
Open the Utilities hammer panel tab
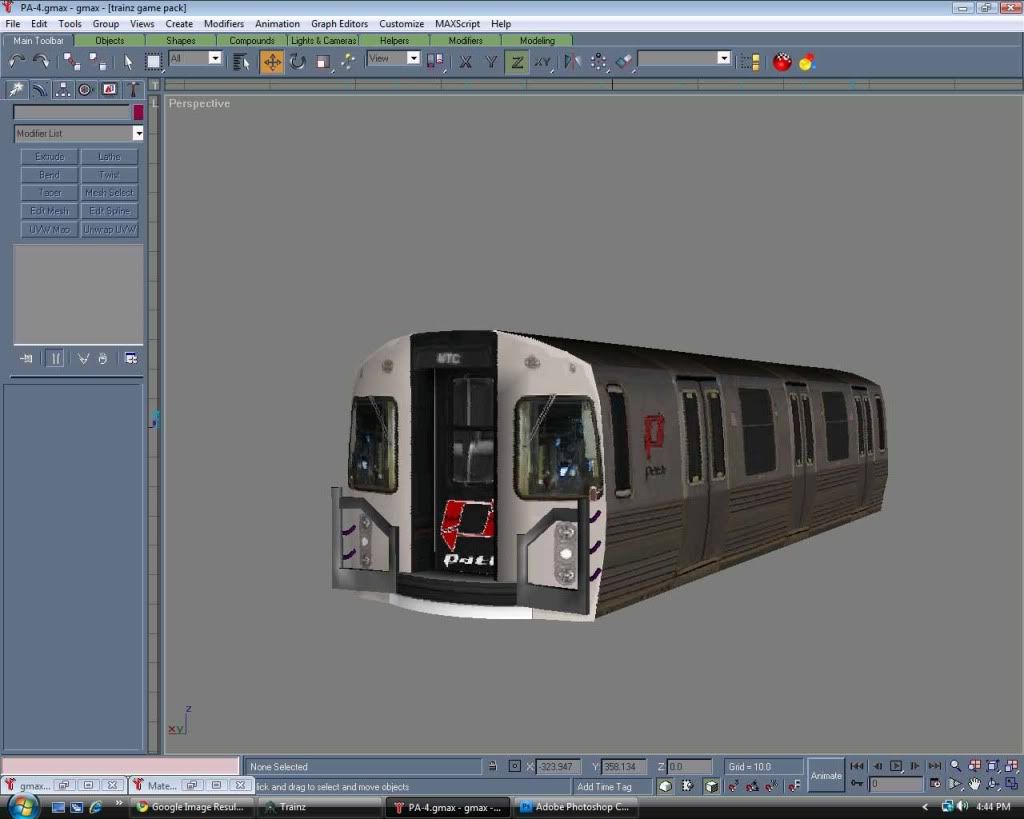(x=133, y=89)
